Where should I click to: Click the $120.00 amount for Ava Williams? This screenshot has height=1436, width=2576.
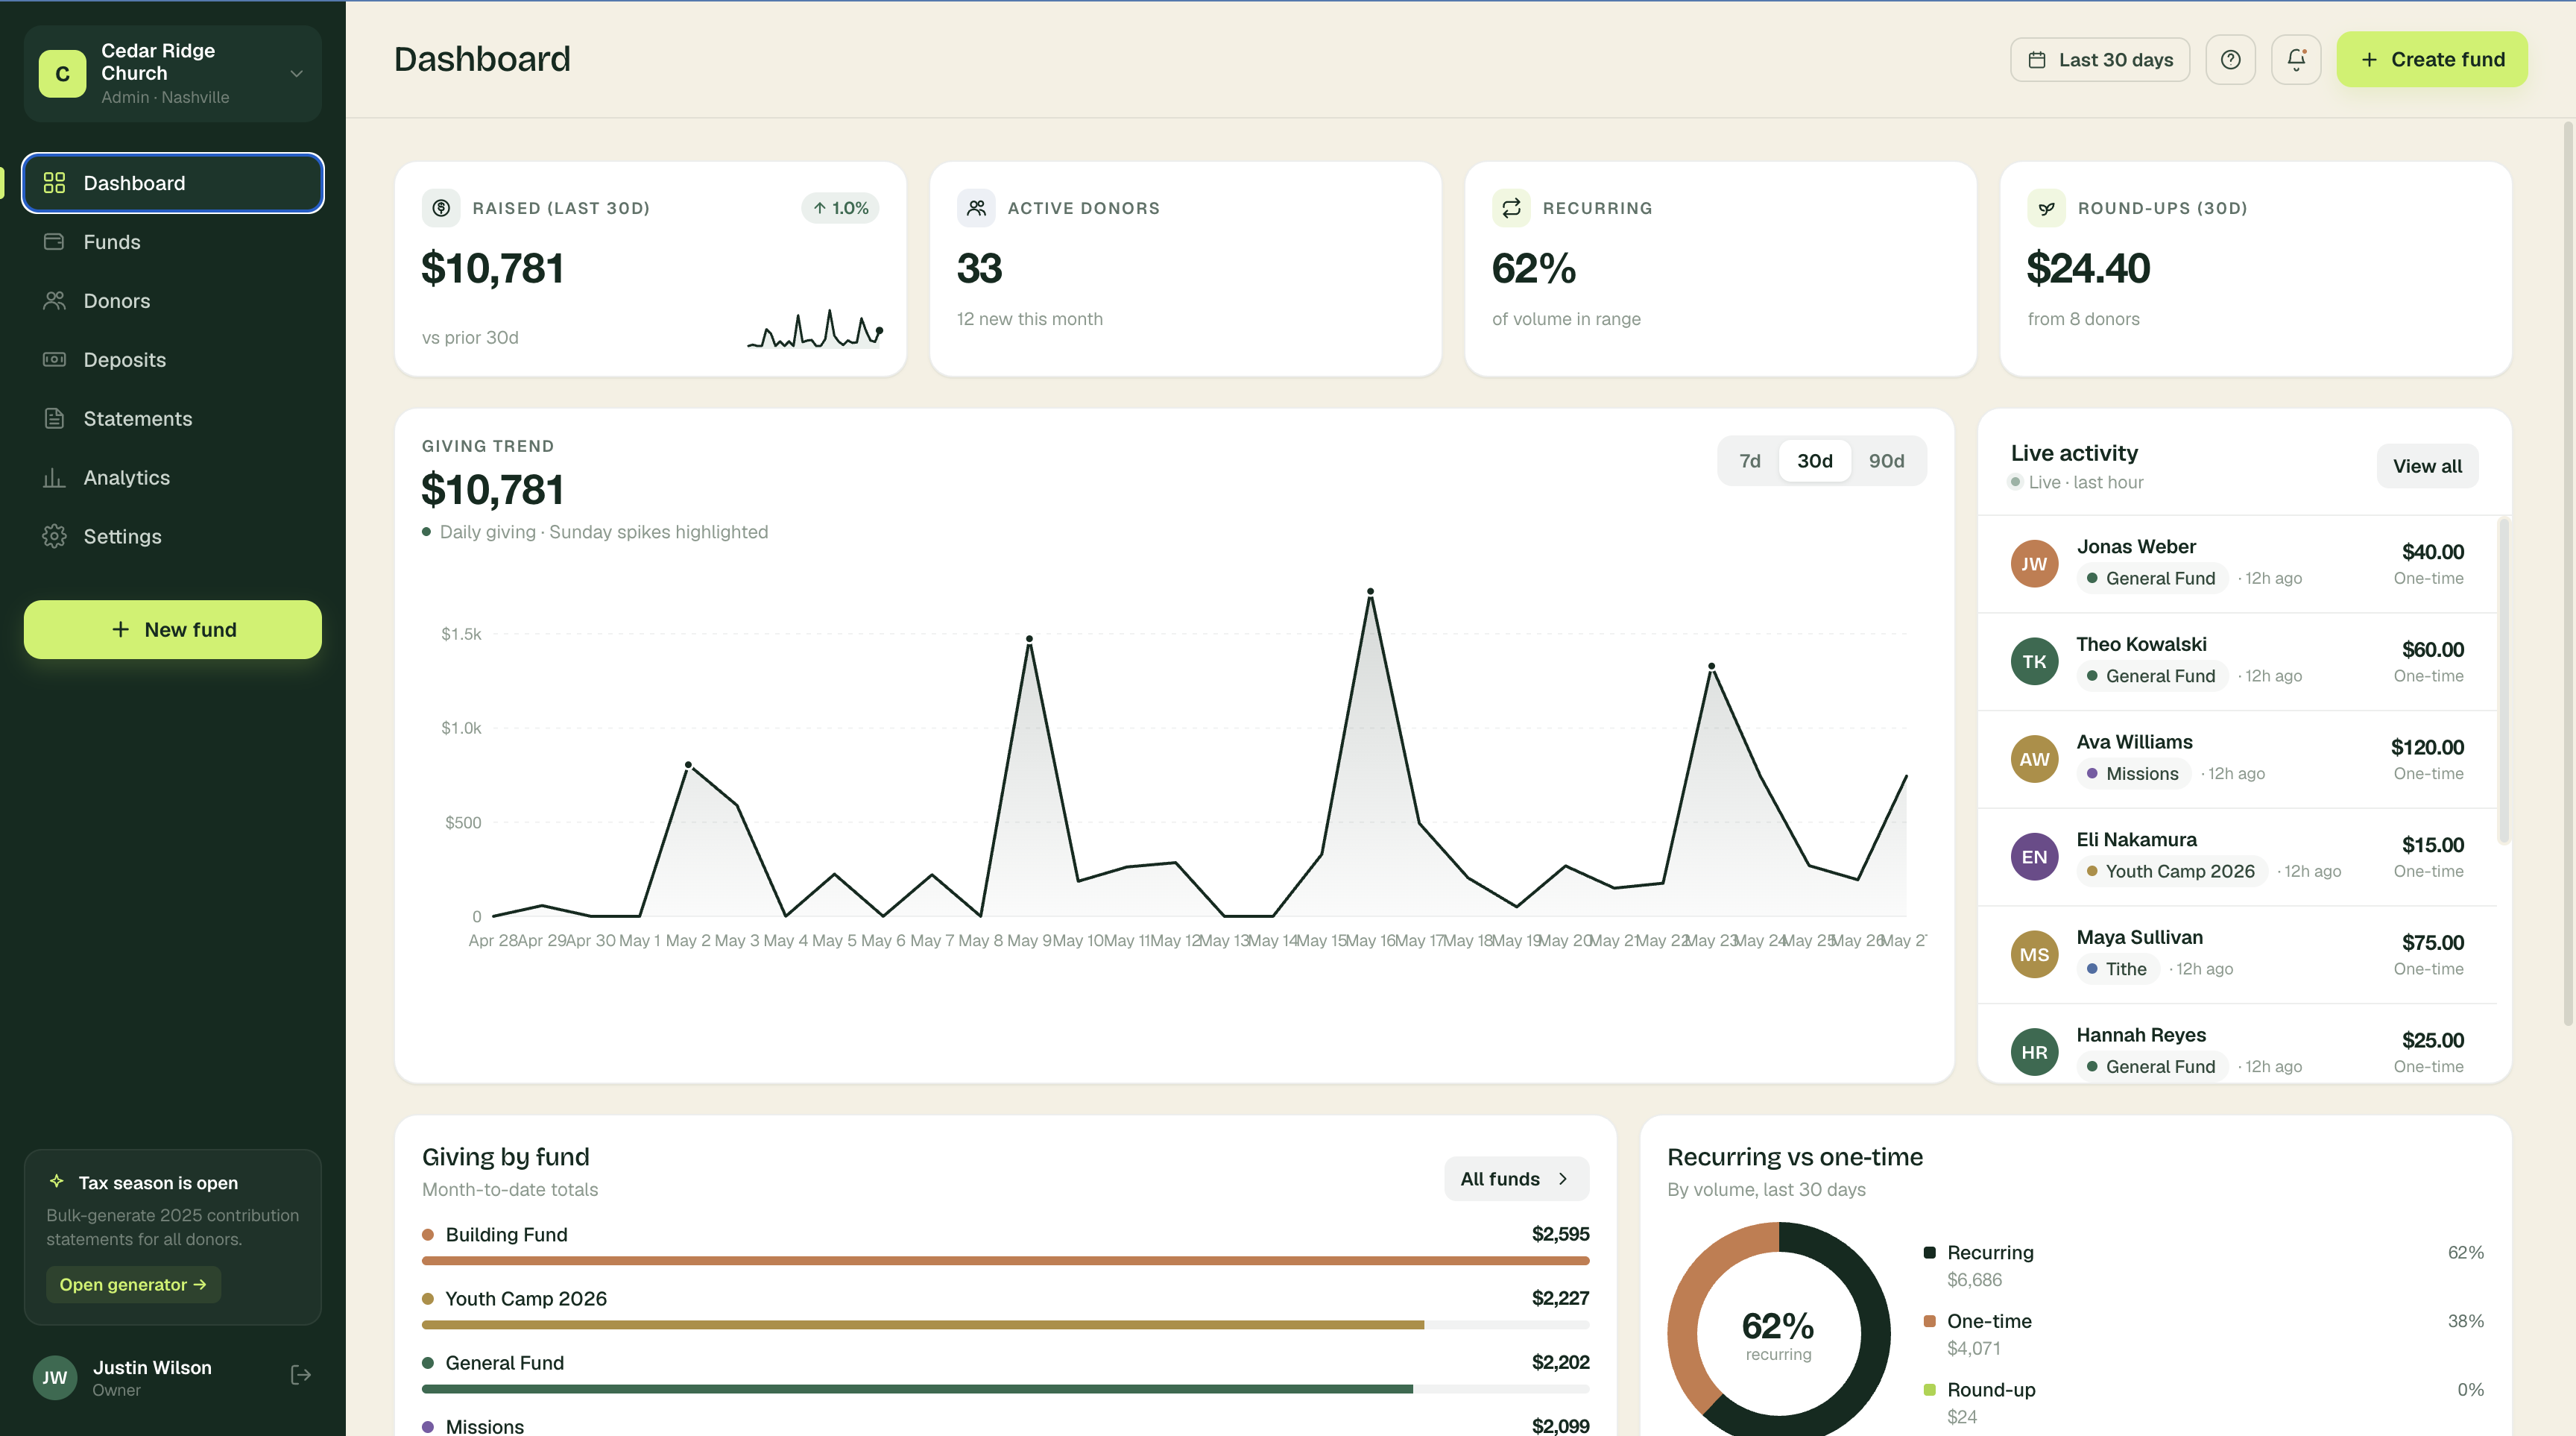pyautogui.click(x=2427, y=748)
